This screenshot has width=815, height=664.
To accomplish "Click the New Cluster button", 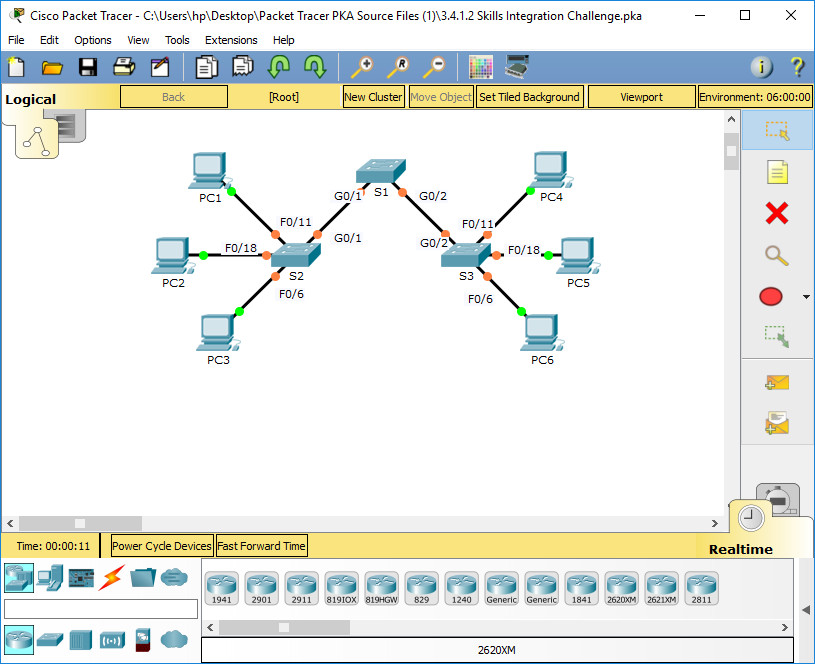I will [x=373, y=97].
